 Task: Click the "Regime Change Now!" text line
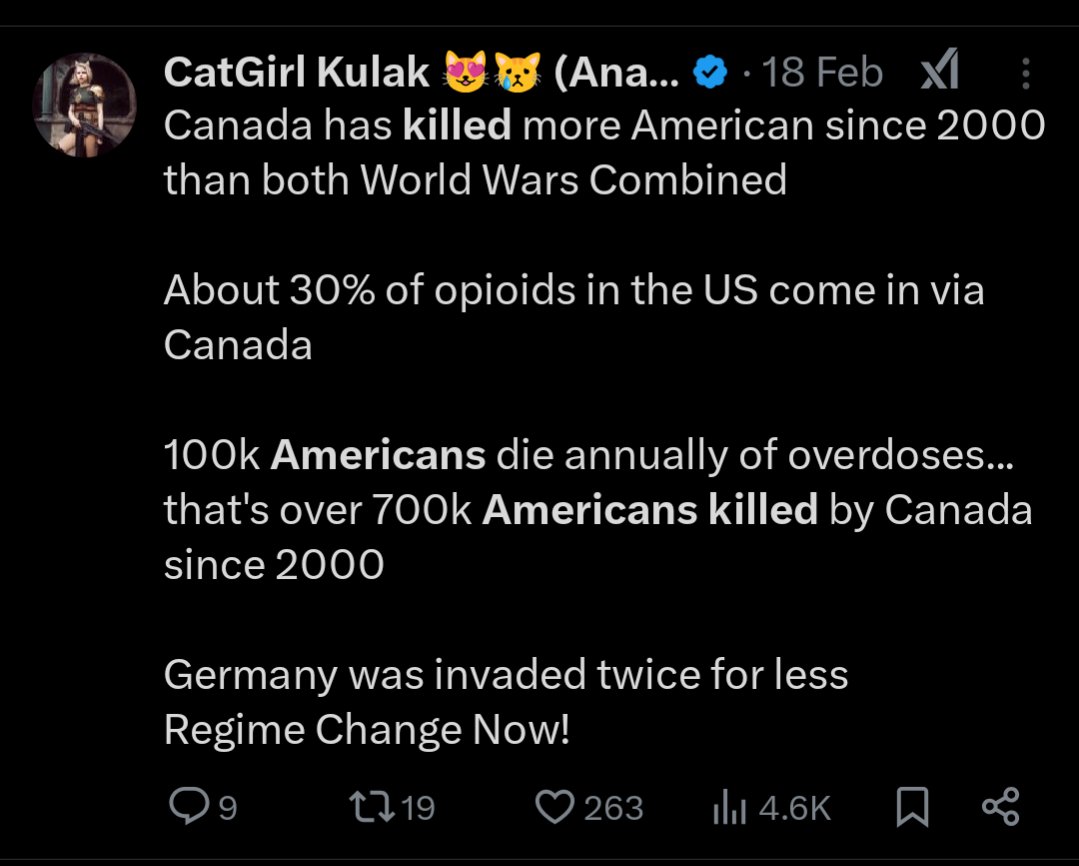click(366, 730)
